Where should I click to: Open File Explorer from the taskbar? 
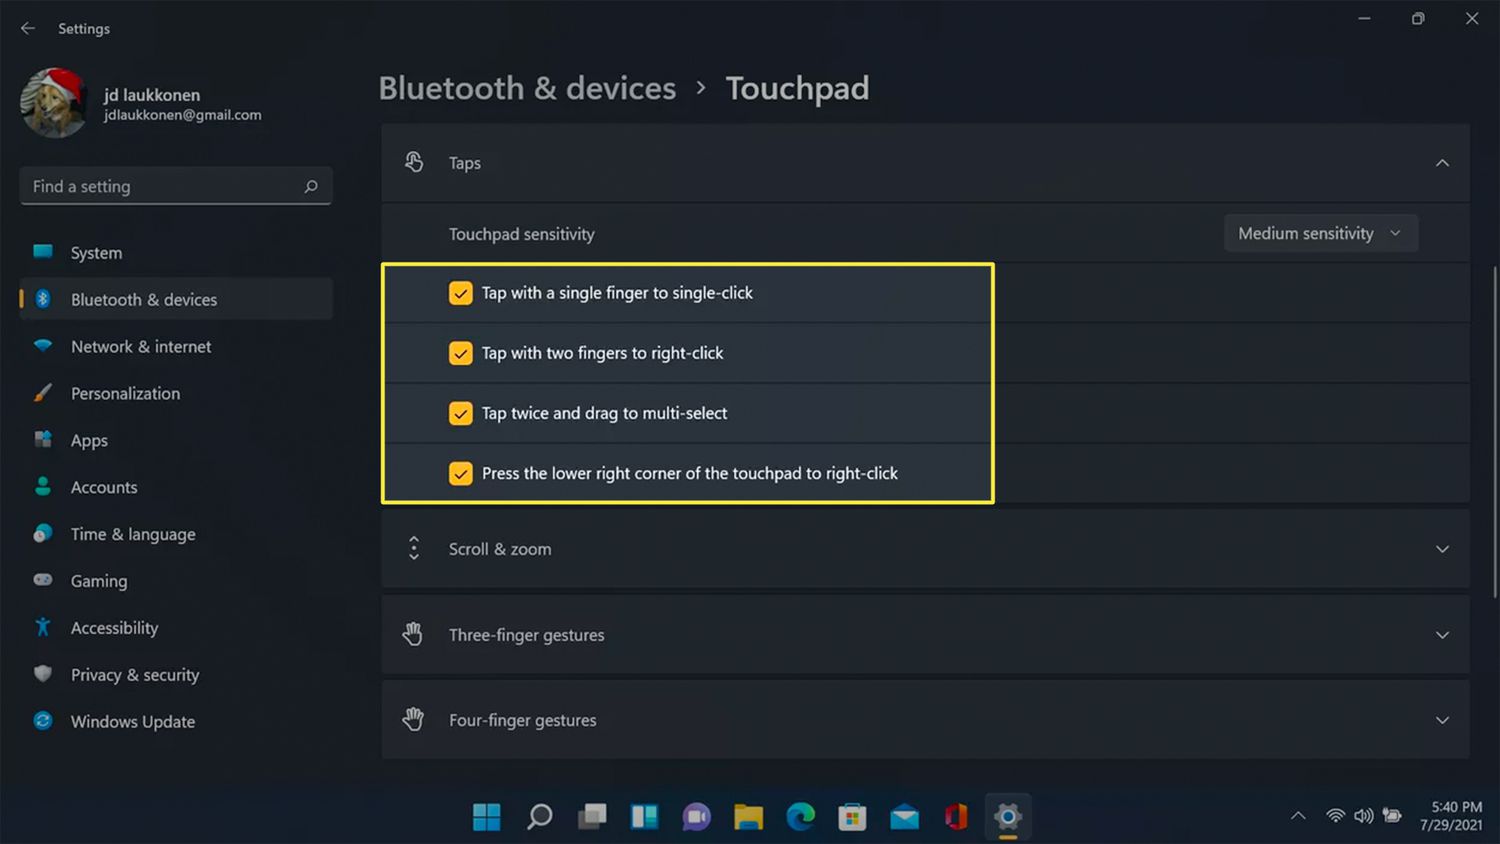[x=748, y=817]
